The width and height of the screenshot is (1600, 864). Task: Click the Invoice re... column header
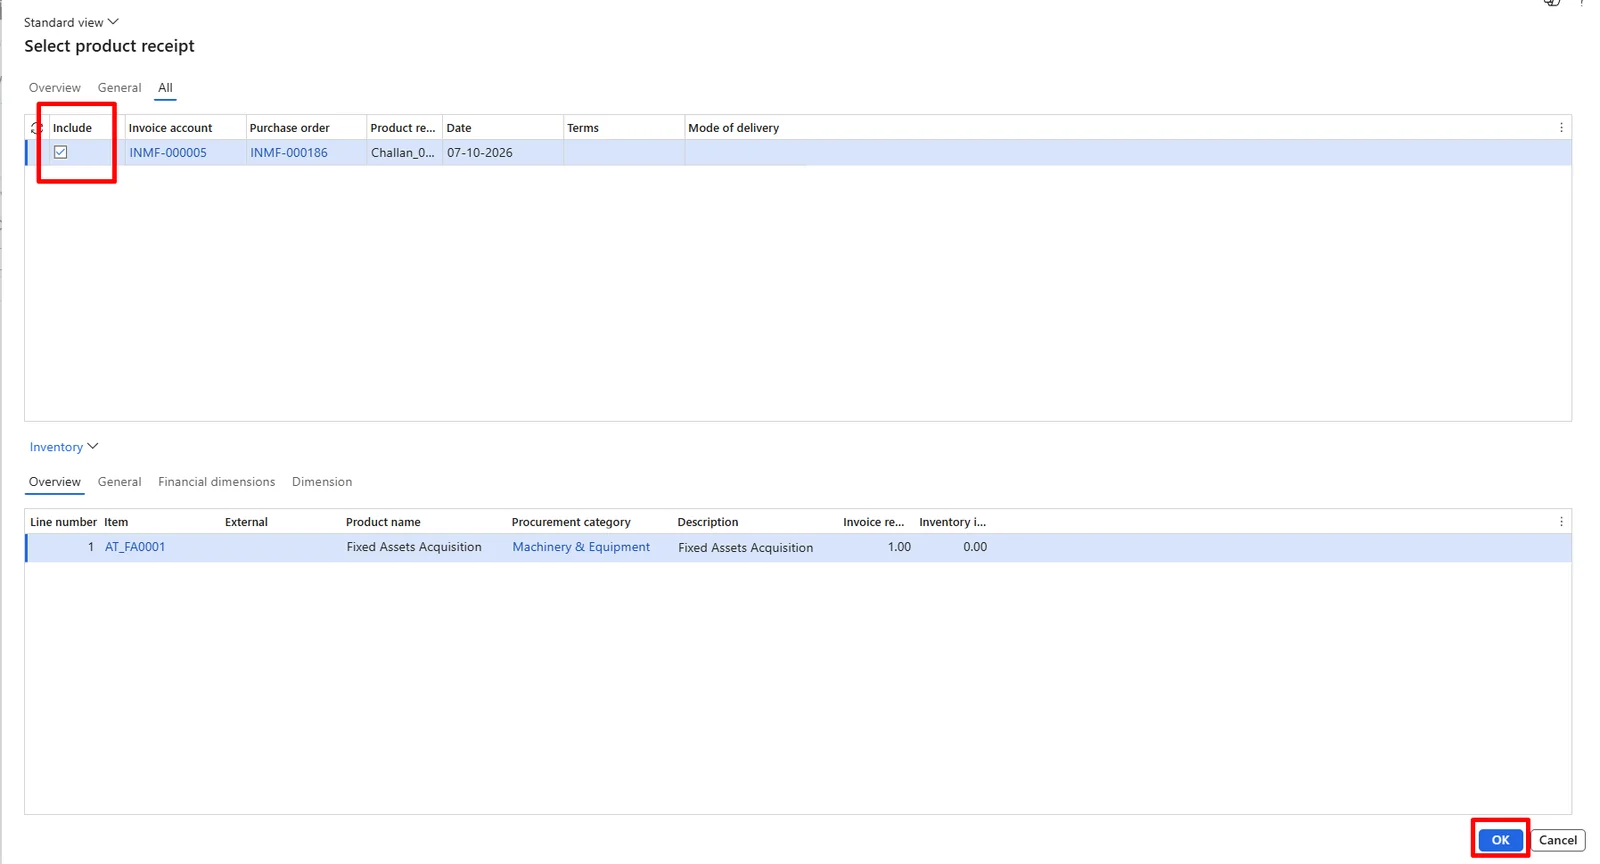coord(873,522)
